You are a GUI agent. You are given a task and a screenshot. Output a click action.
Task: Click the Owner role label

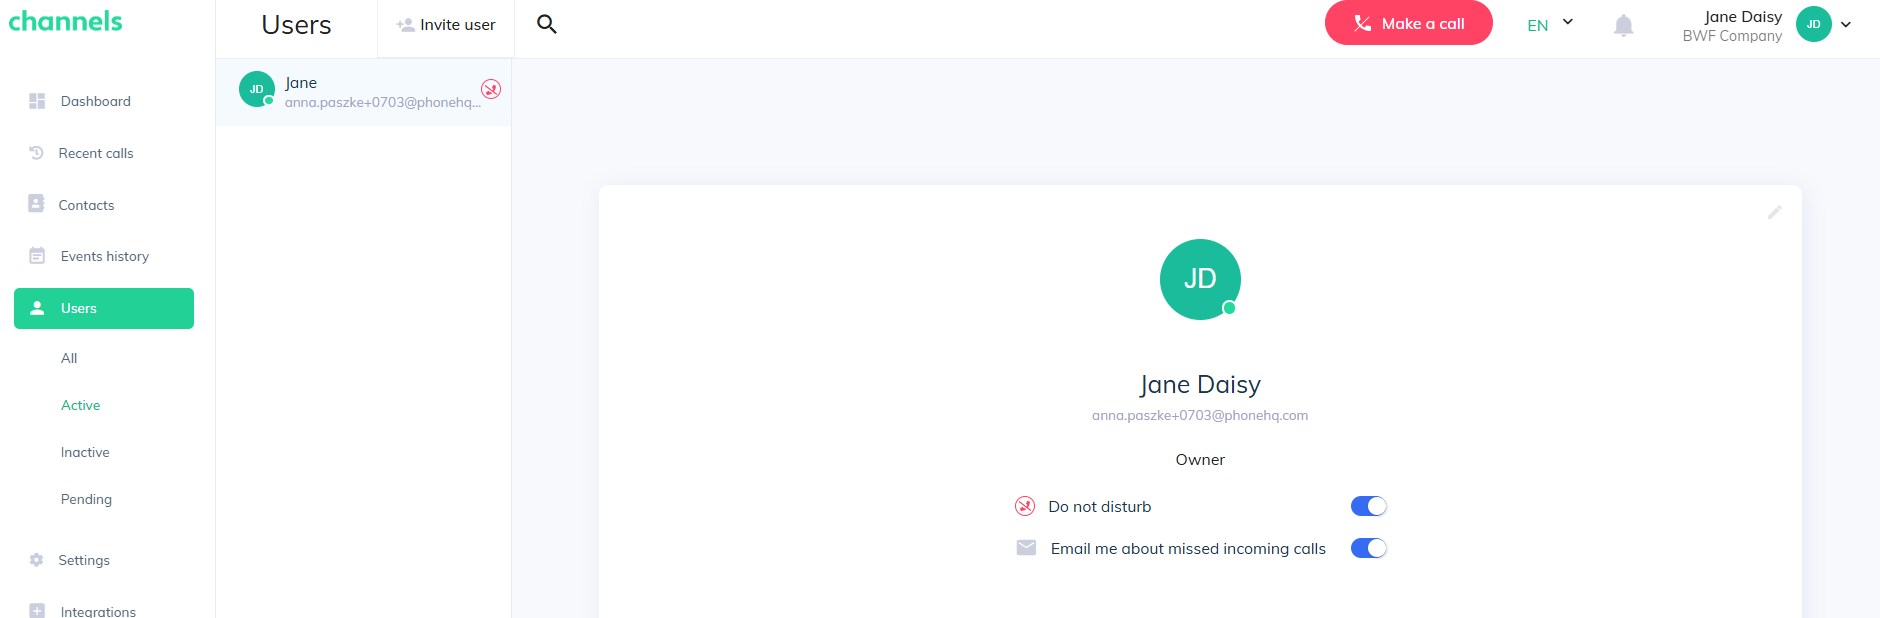click(1200, 460)
